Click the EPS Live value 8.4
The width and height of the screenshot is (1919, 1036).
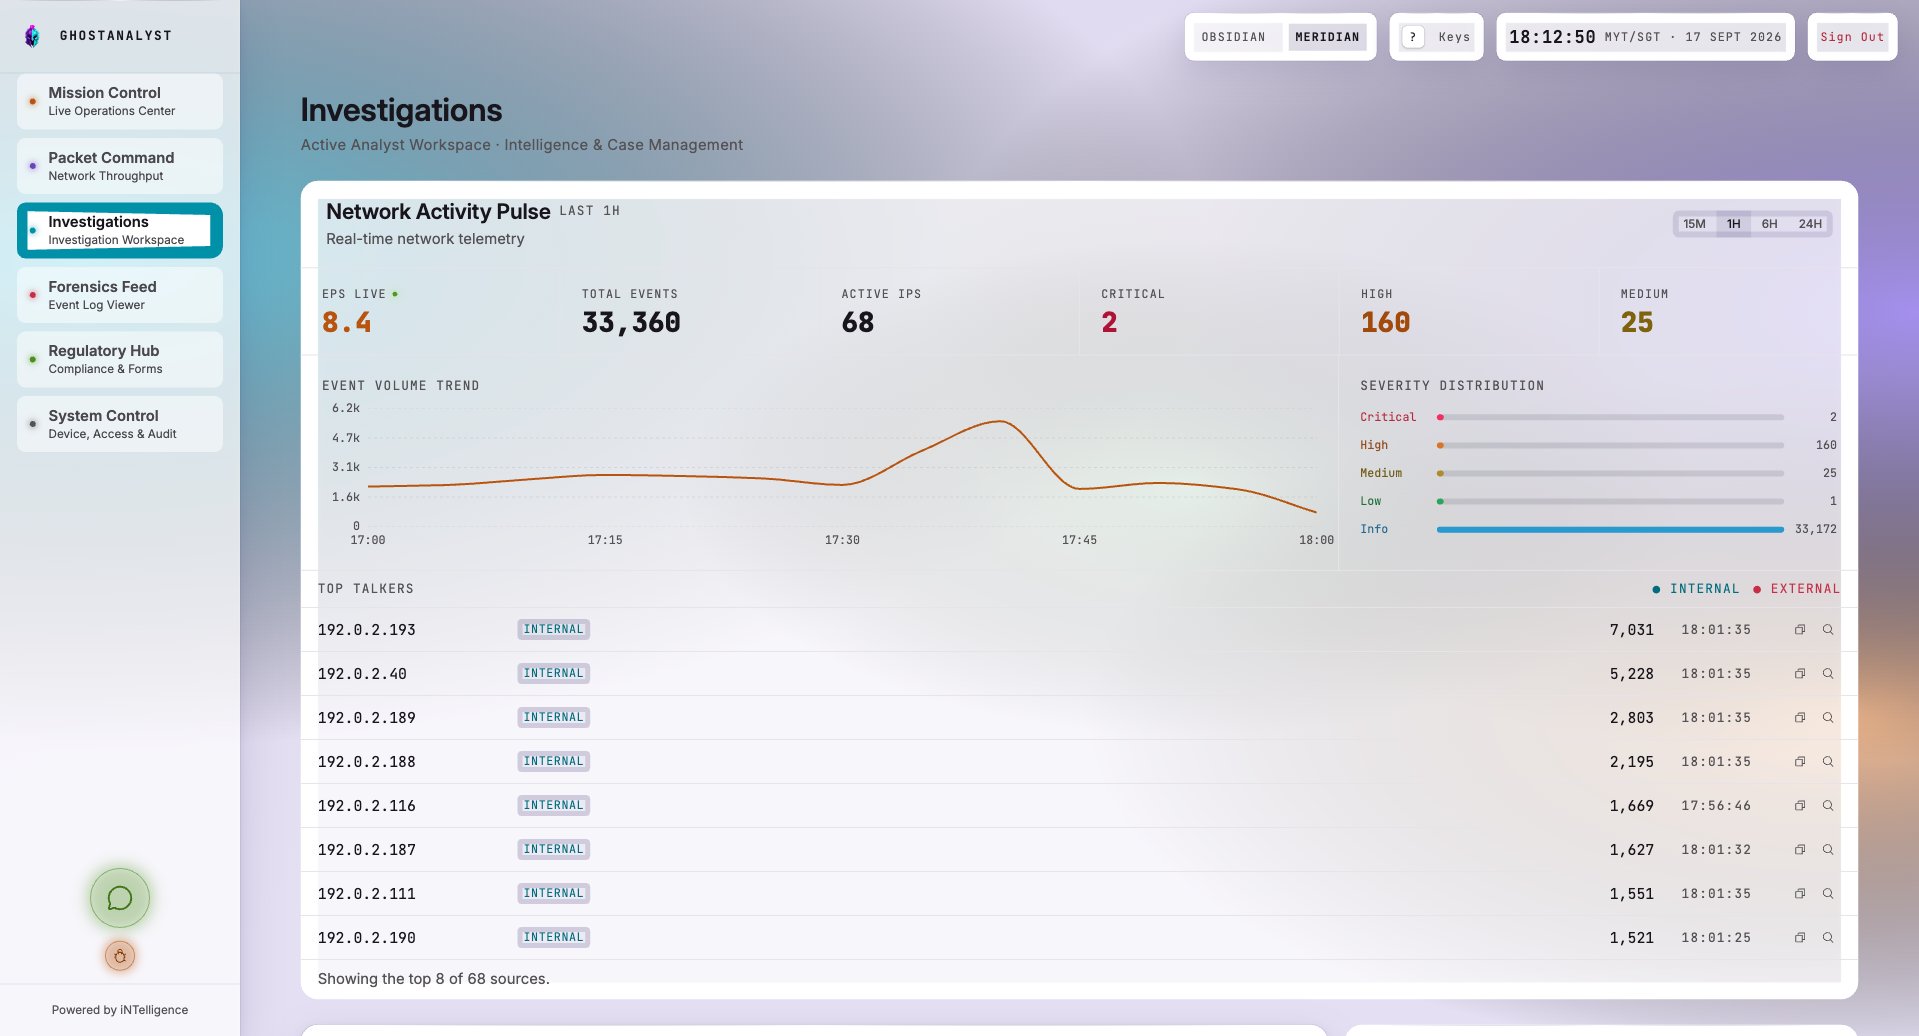(x=346, y=322)
